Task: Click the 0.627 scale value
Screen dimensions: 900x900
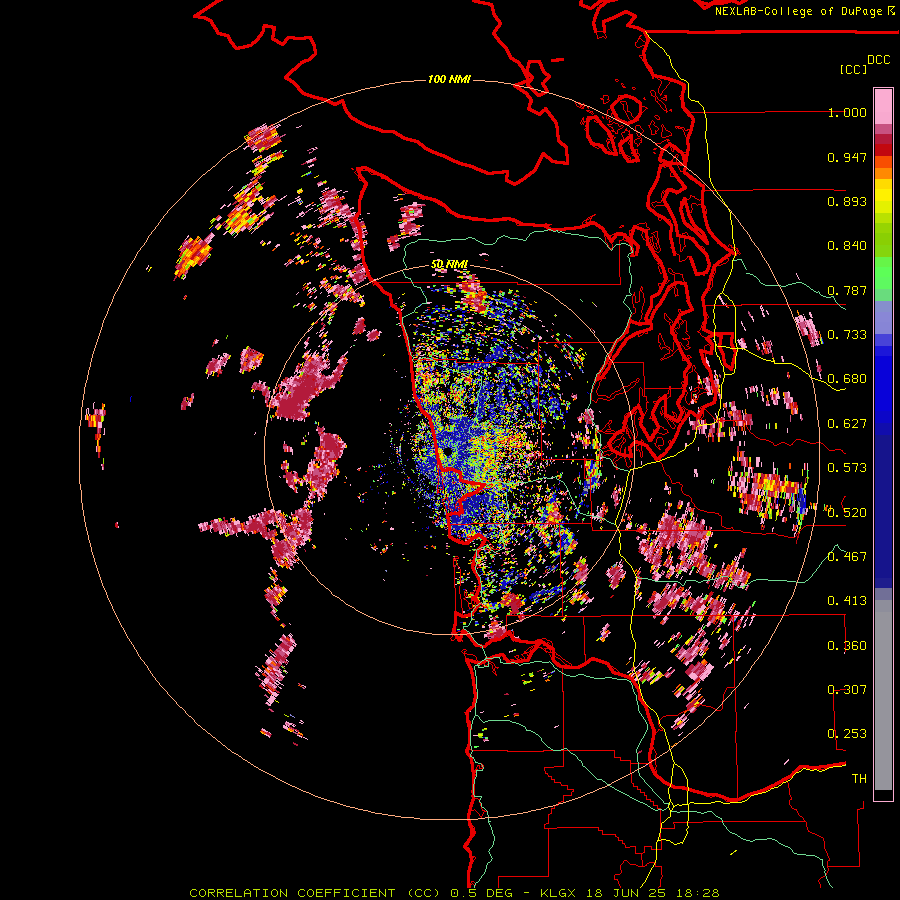Action: 847,424
